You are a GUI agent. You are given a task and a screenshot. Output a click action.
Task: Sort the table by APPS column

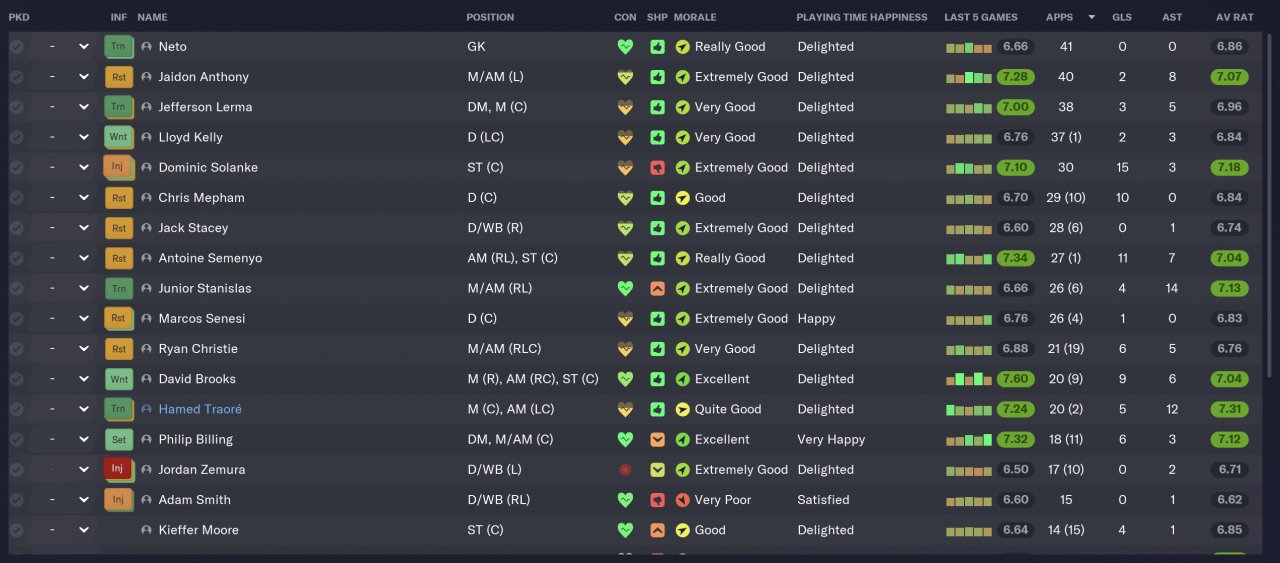[1059, 17]
